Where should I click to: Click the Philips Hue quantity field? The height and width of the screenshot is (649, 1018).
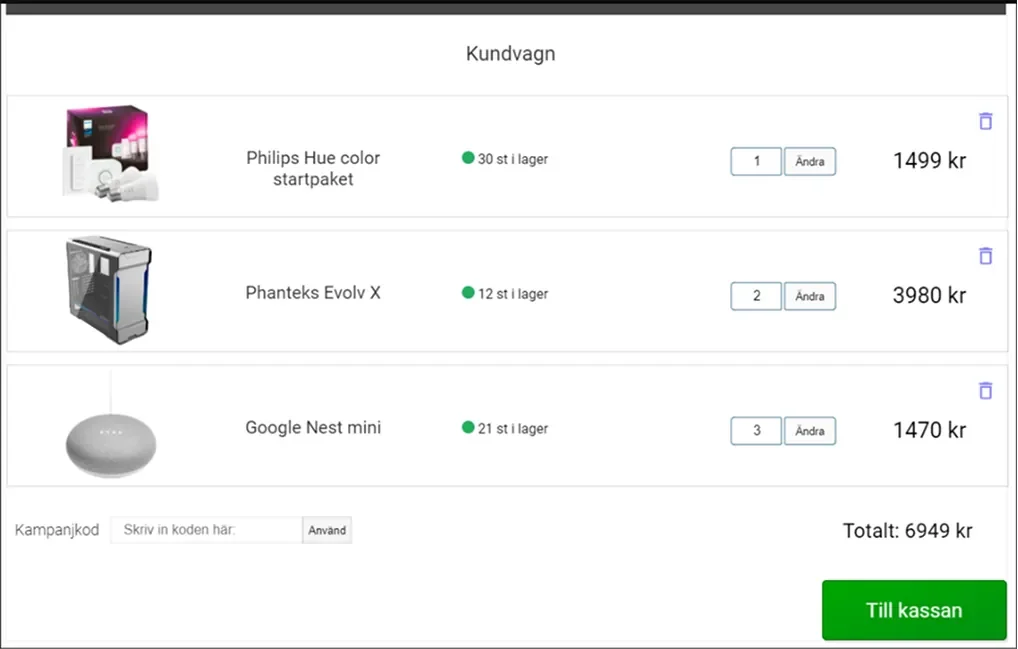(756, 161)
